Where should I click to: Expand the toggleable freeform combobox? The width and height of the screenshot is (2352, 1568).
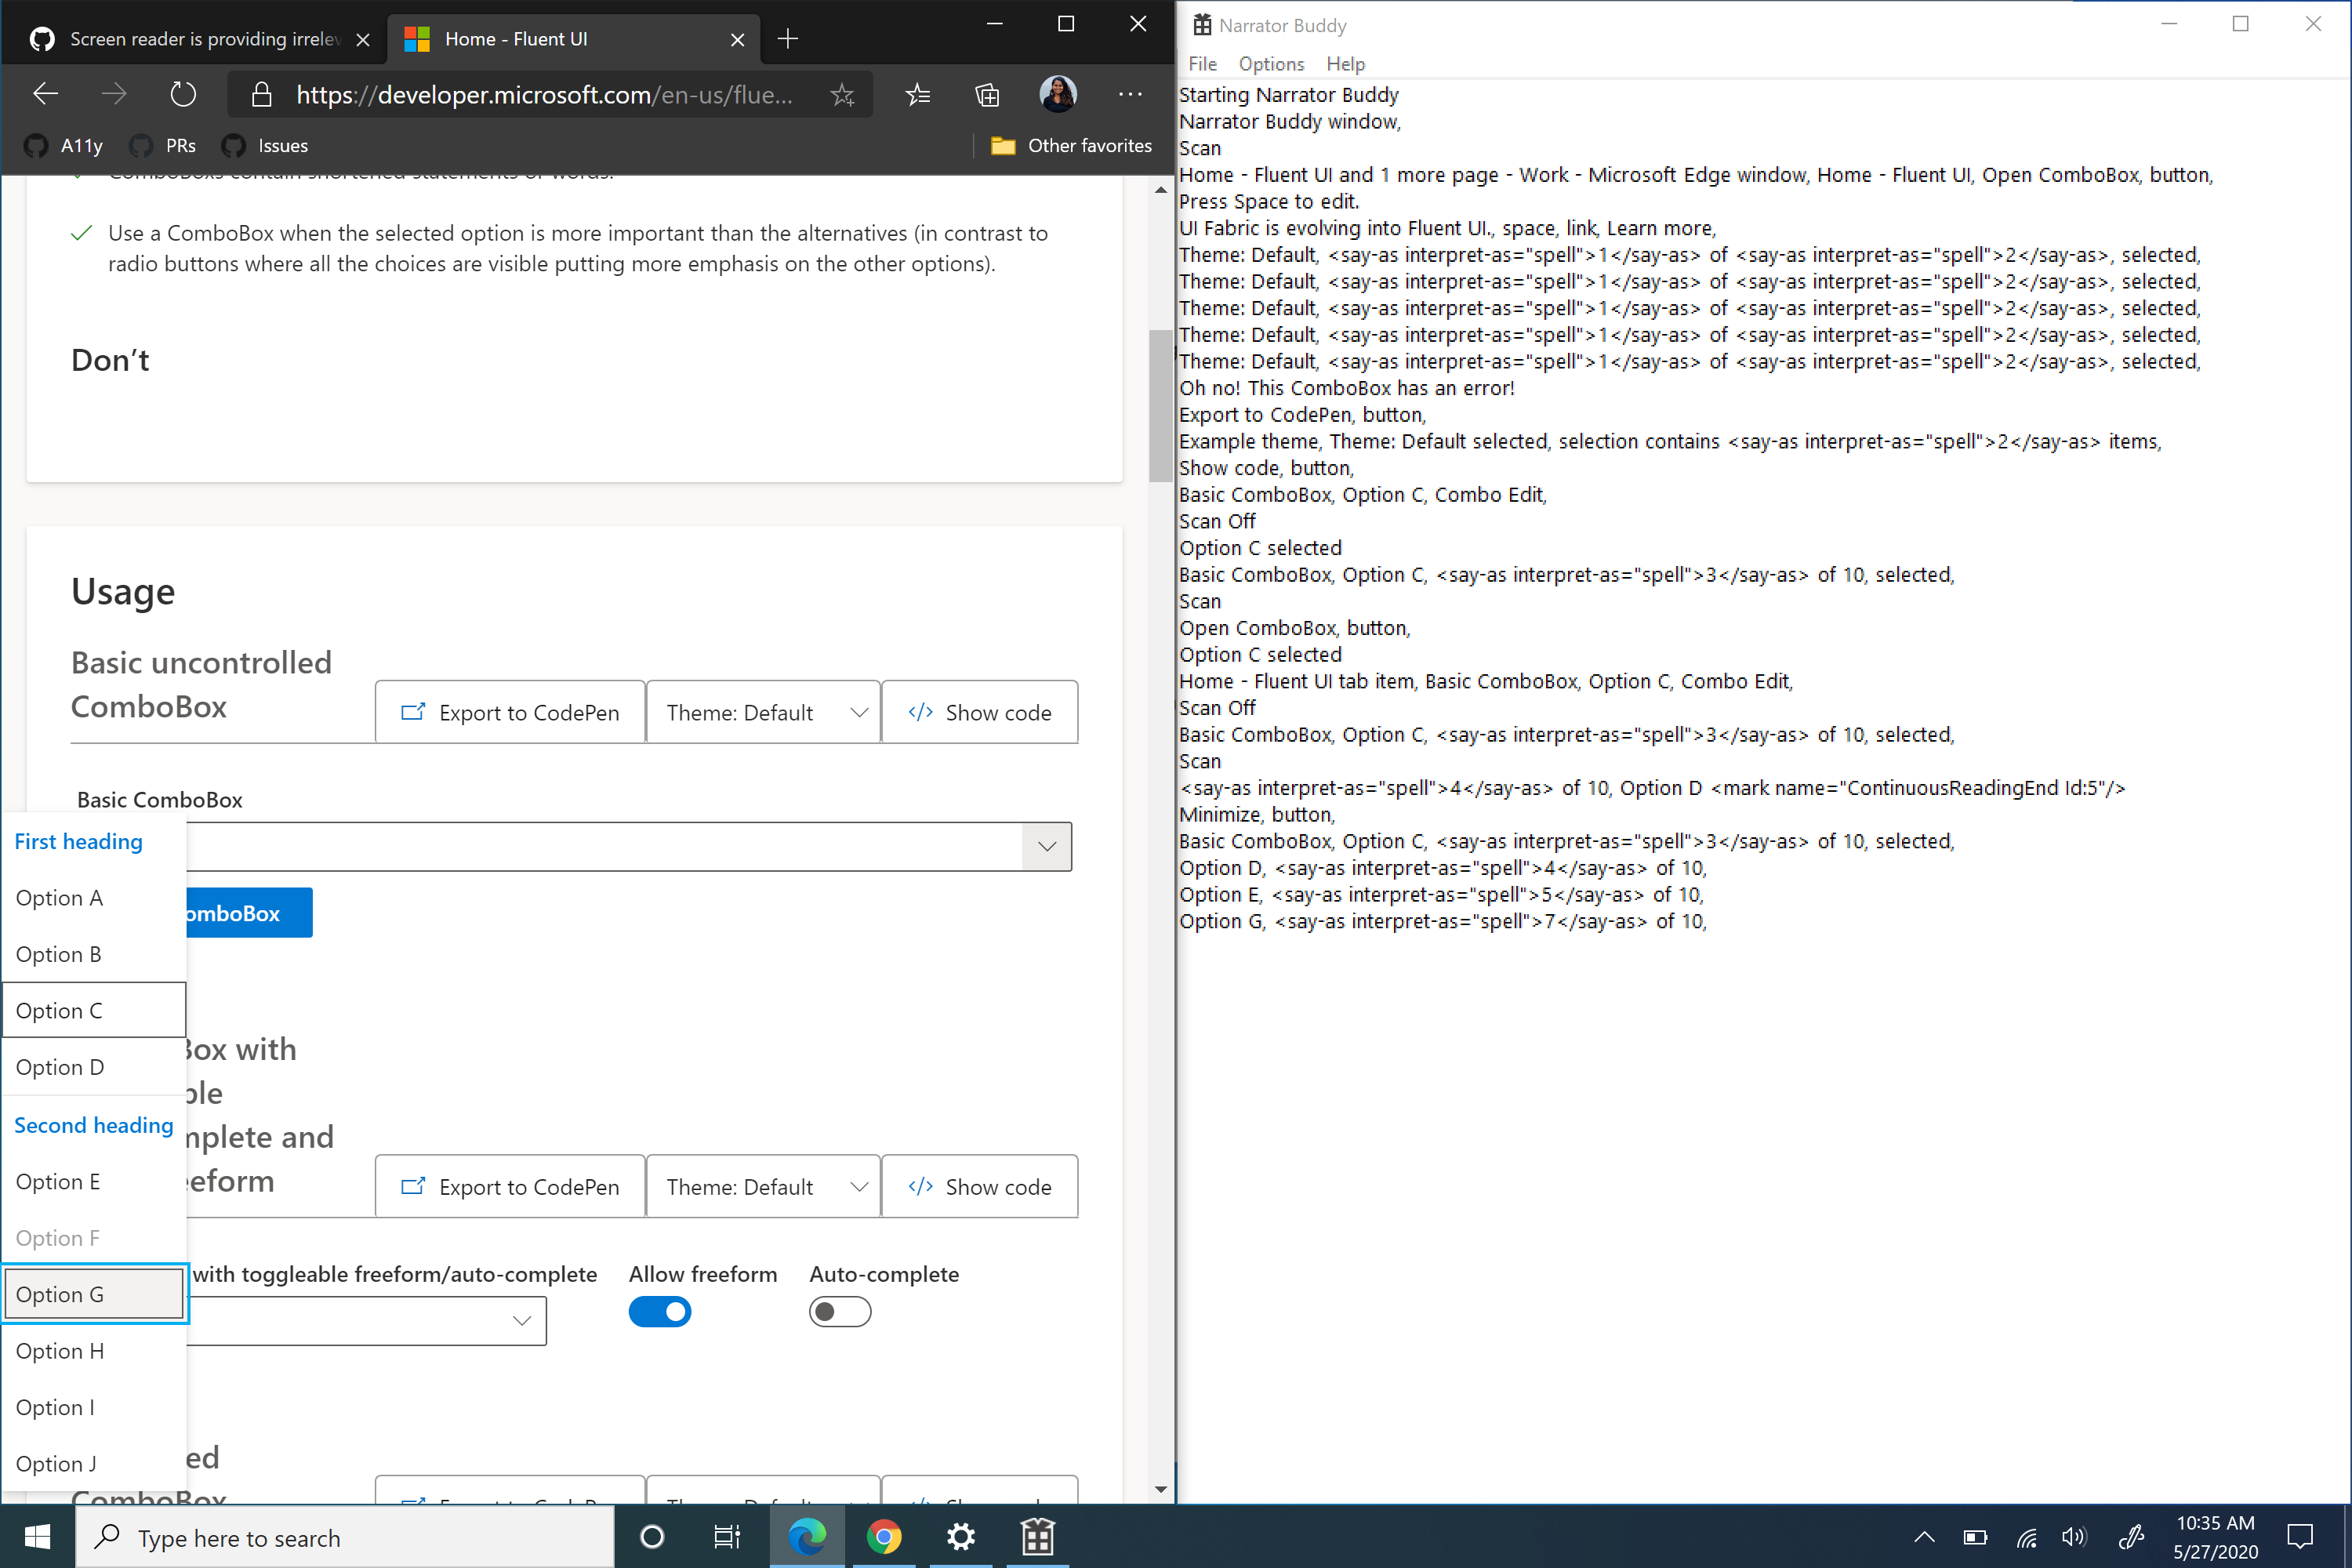[522, 1320]
